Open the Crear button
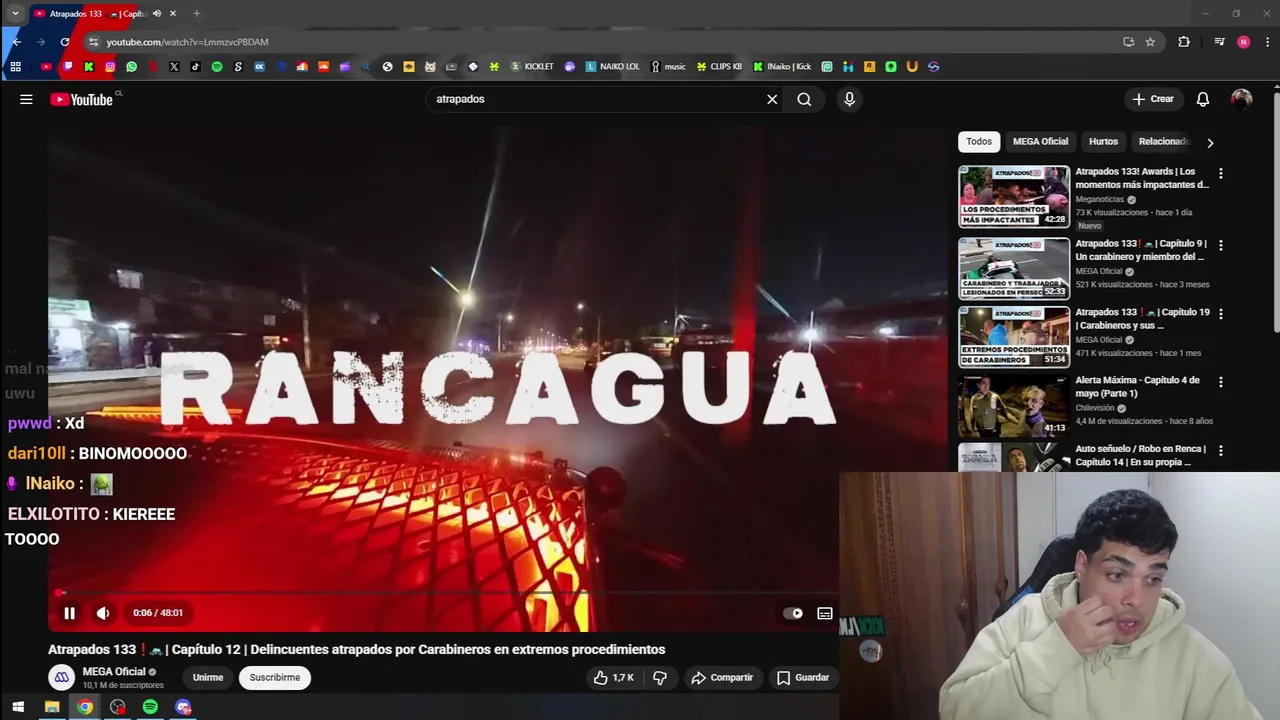The height and width of the screenshot is (720, 1280). tap(1153, 99)
